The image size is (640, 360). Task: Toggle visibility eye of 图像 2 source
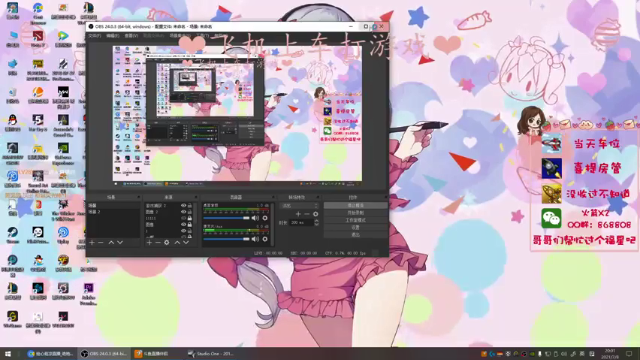click(x=183, y=212)
